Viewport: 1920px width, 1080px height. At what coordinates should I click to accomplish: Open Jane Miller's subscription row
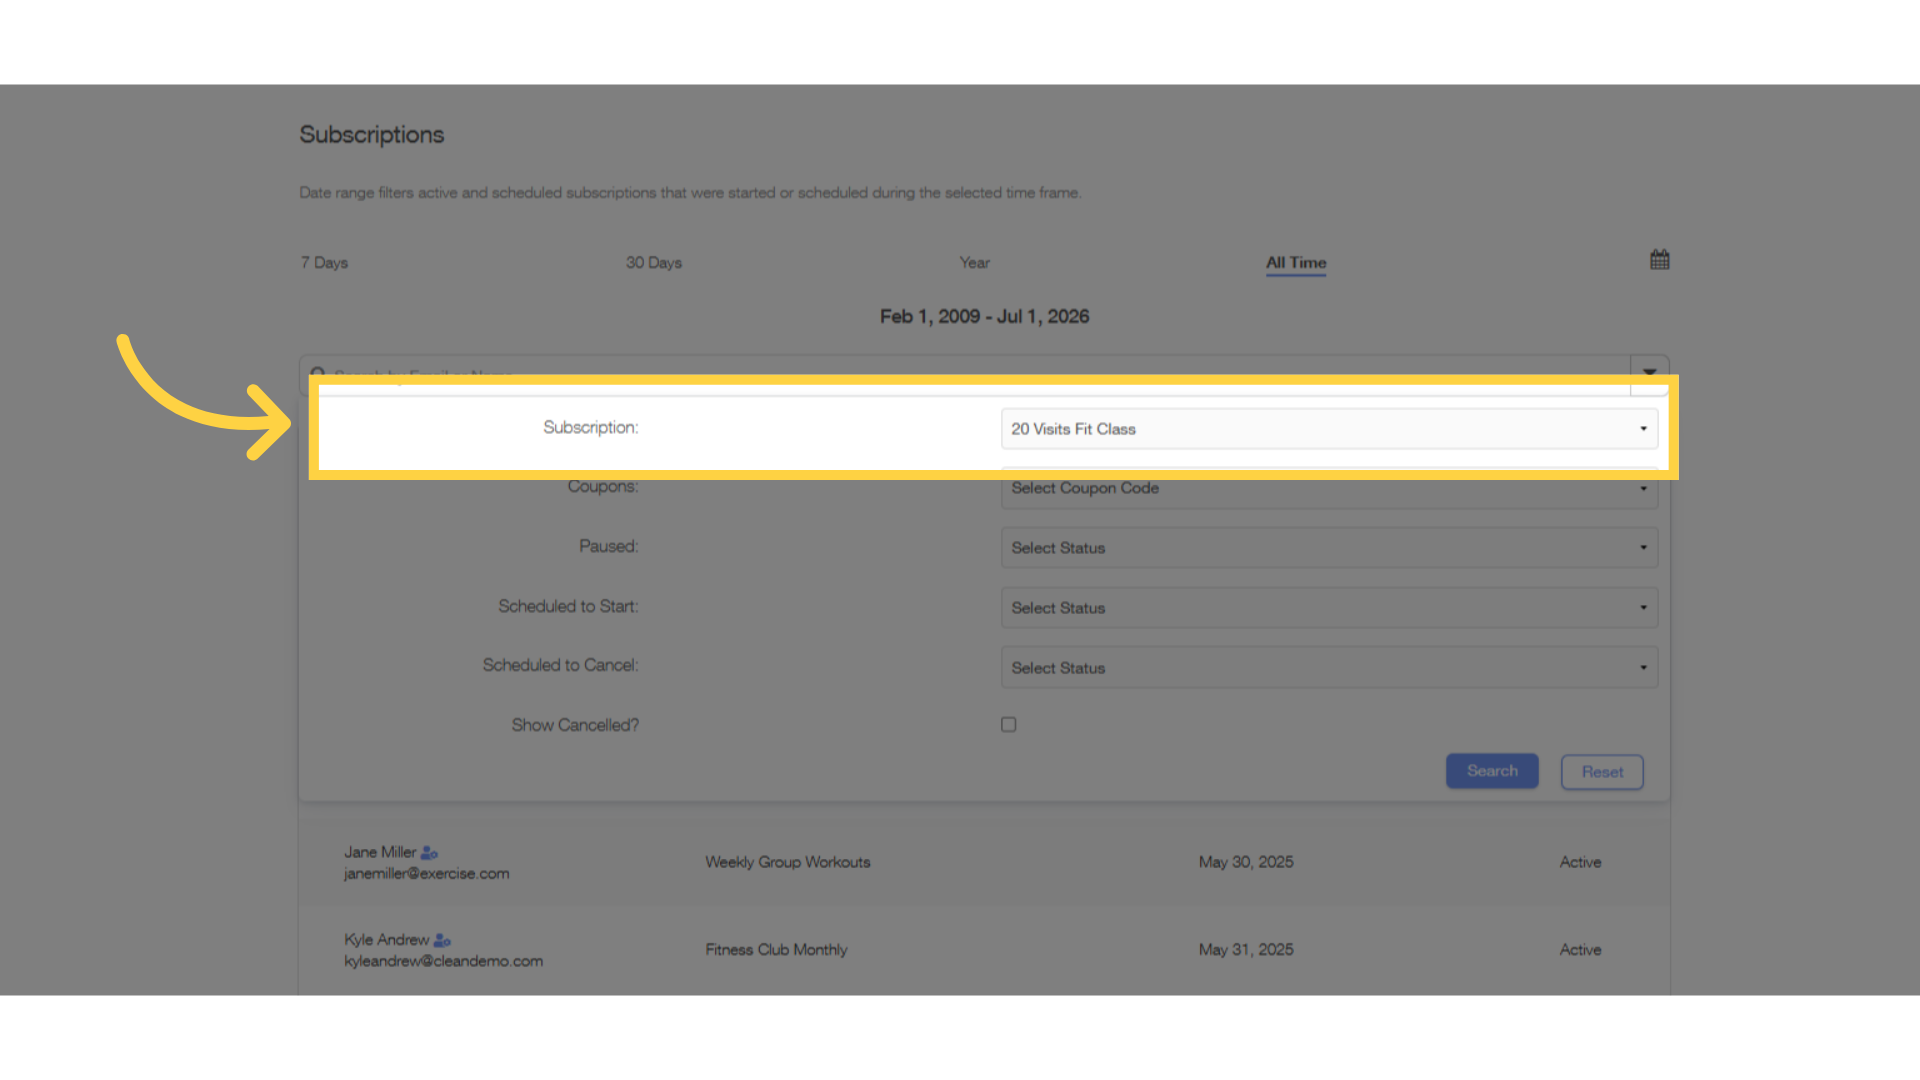coord(984,862)
